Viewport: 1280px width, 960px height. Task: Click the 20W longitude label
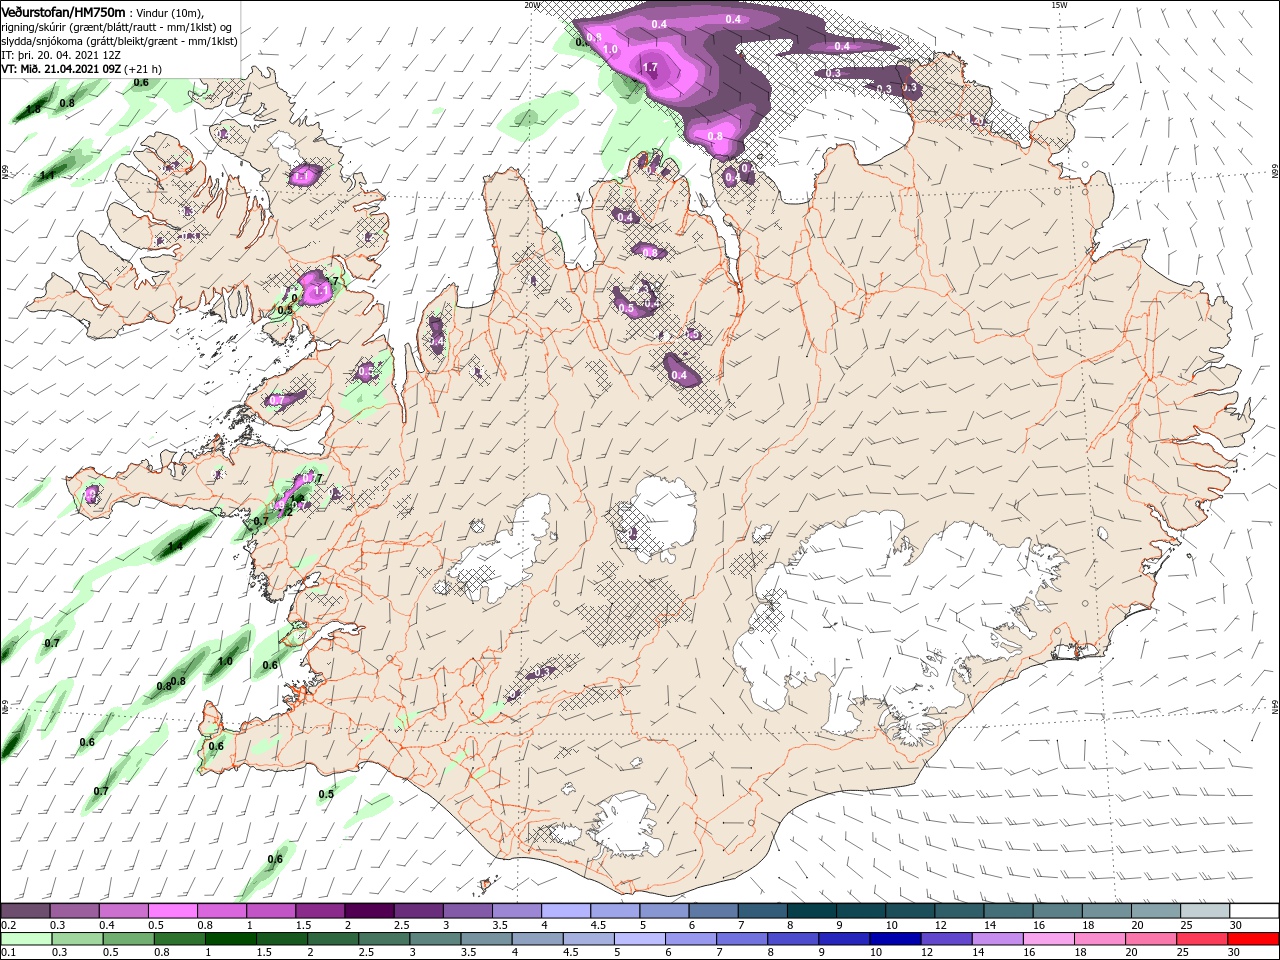click(532, 5)
